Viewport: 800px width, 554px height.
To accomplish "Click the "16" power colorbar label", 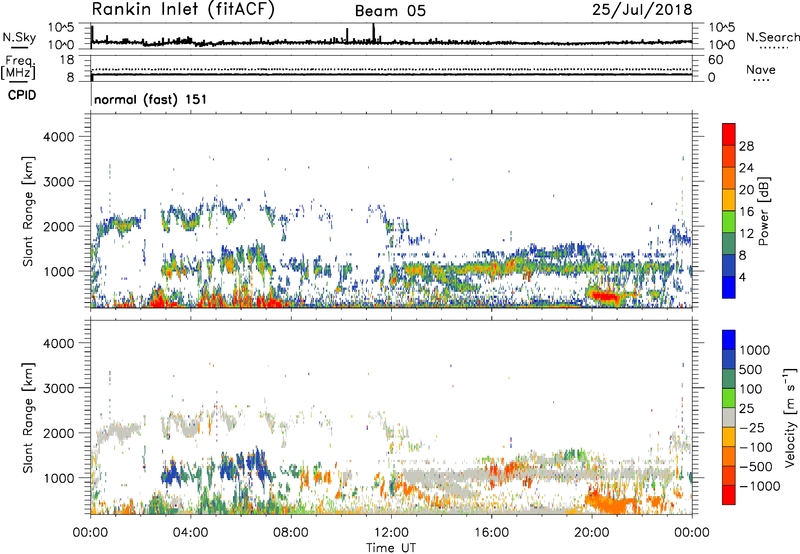I will point(746,212).
